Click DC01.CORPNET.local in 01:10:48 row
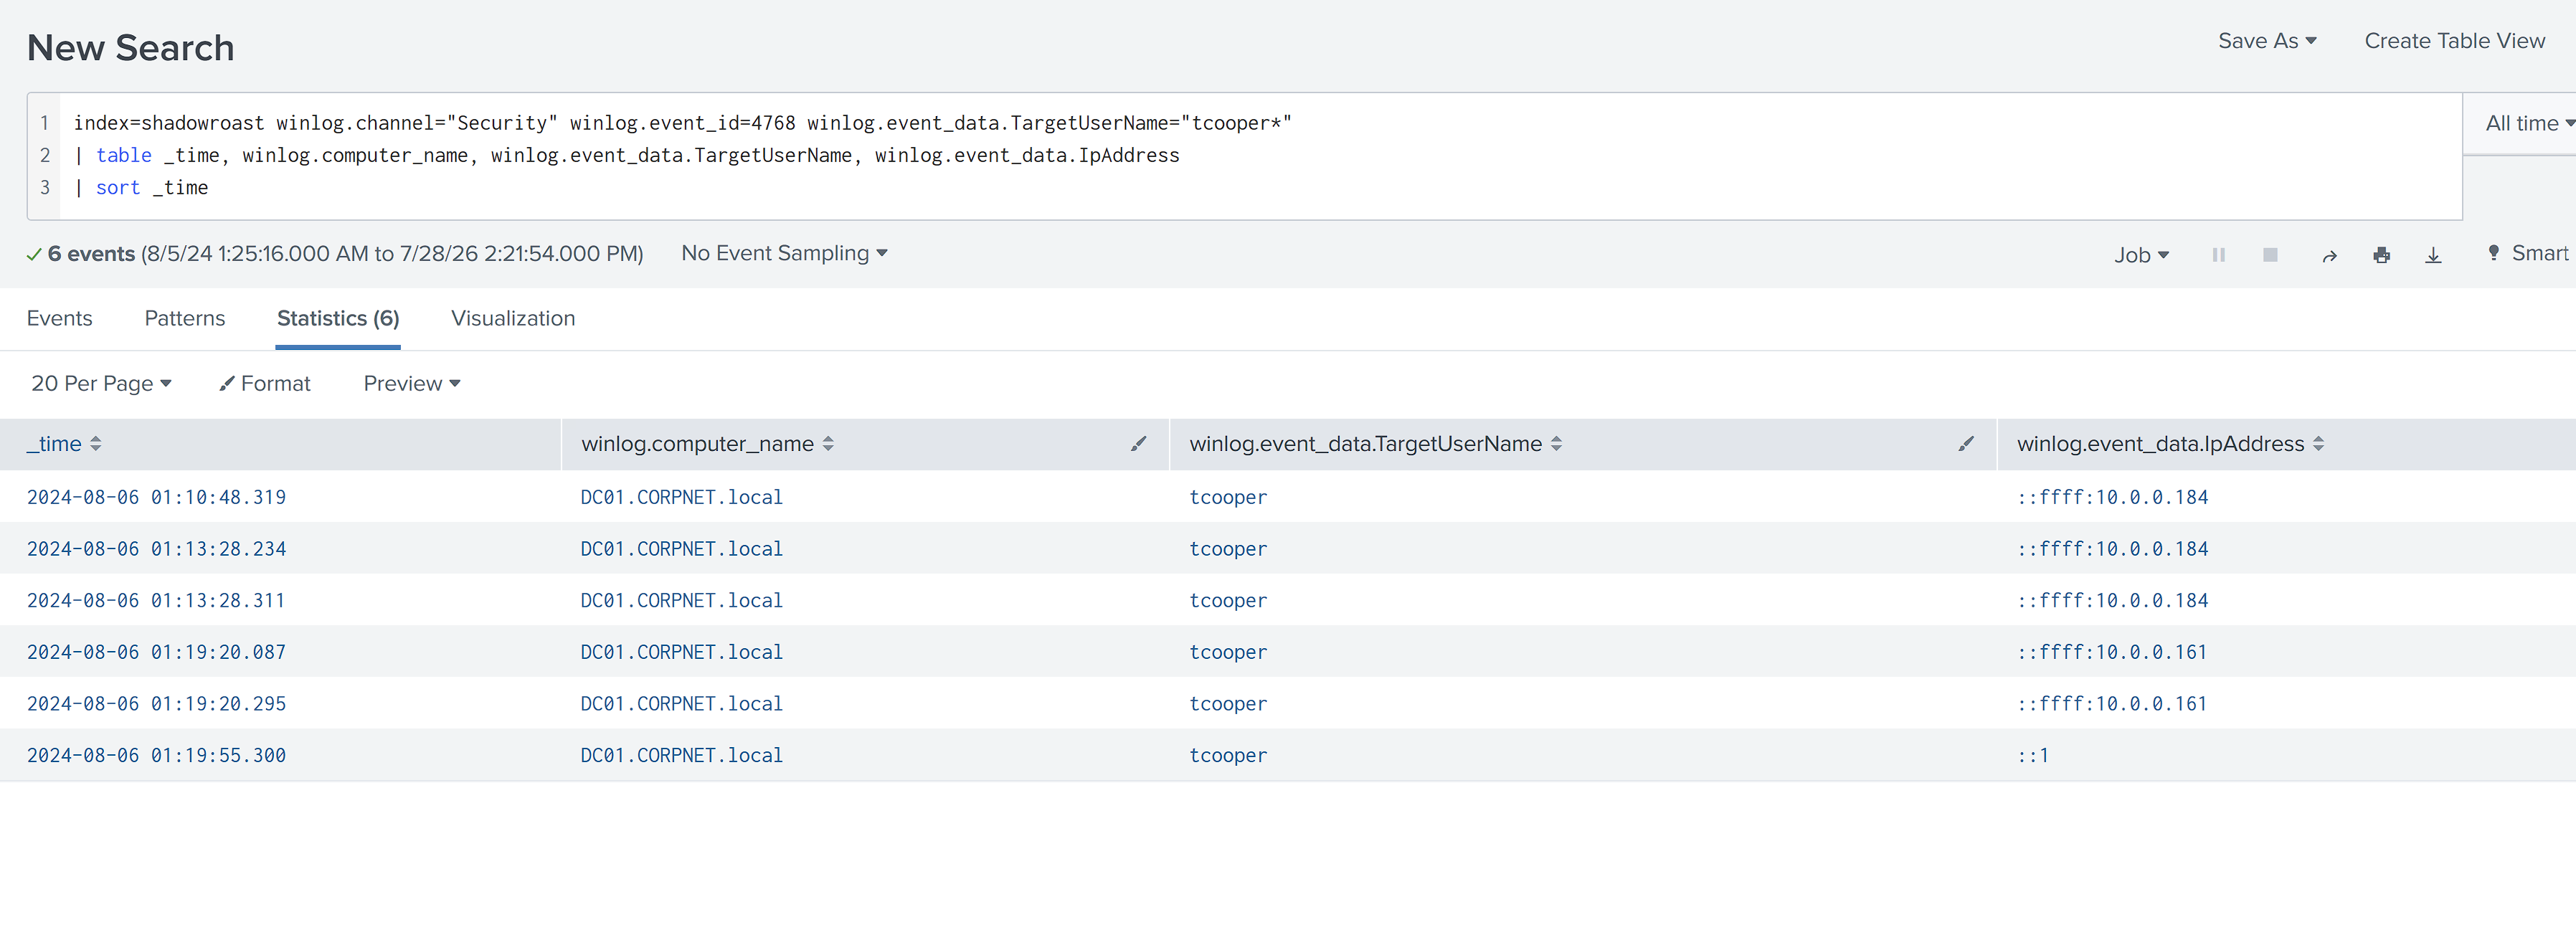 tap(681, 498)
